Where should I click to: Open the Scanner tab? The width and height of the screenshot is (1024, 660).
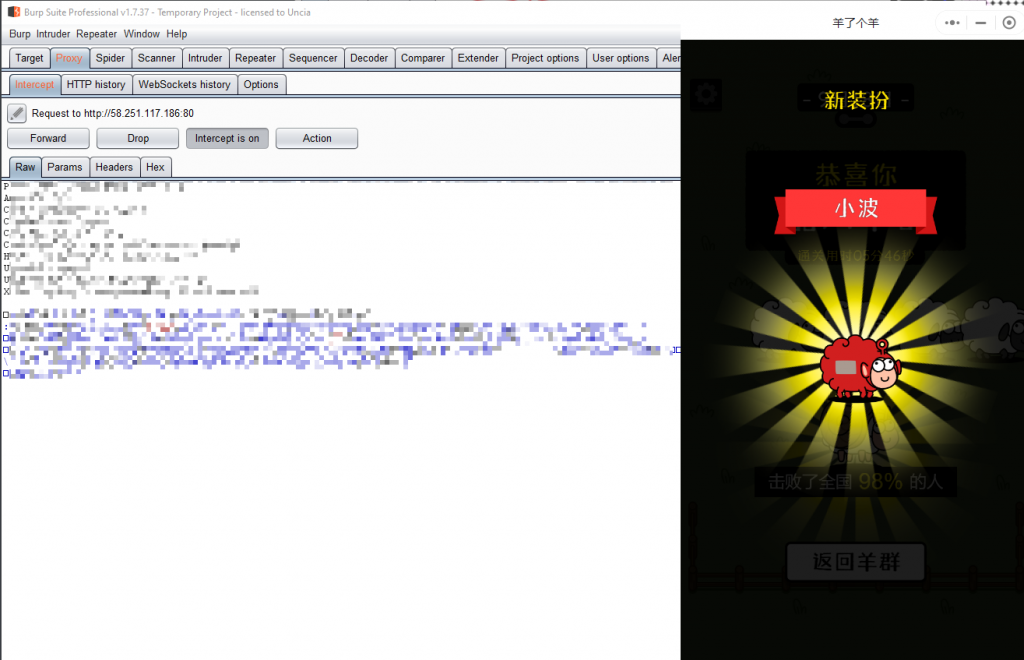pos(157,58)
